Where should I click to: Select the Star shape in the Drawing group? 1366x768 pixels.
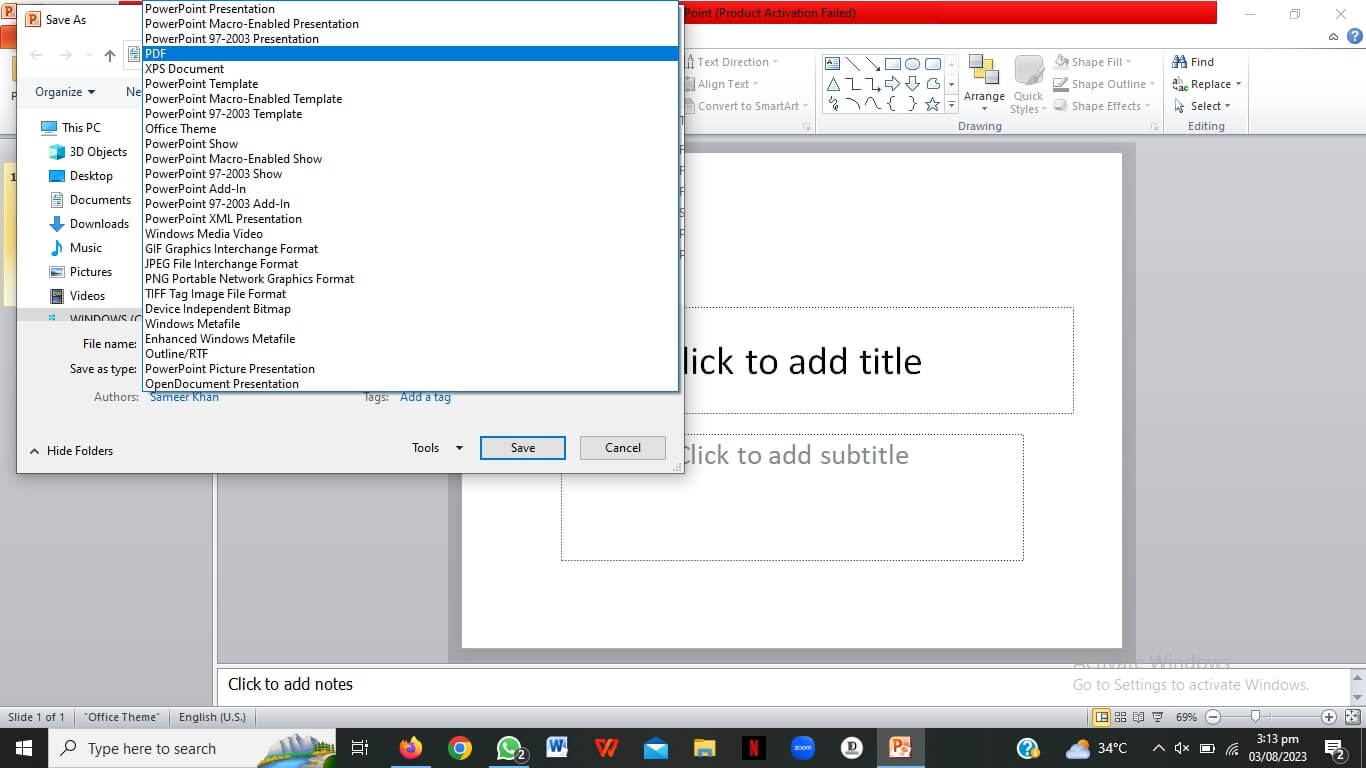tap(932, 104)
